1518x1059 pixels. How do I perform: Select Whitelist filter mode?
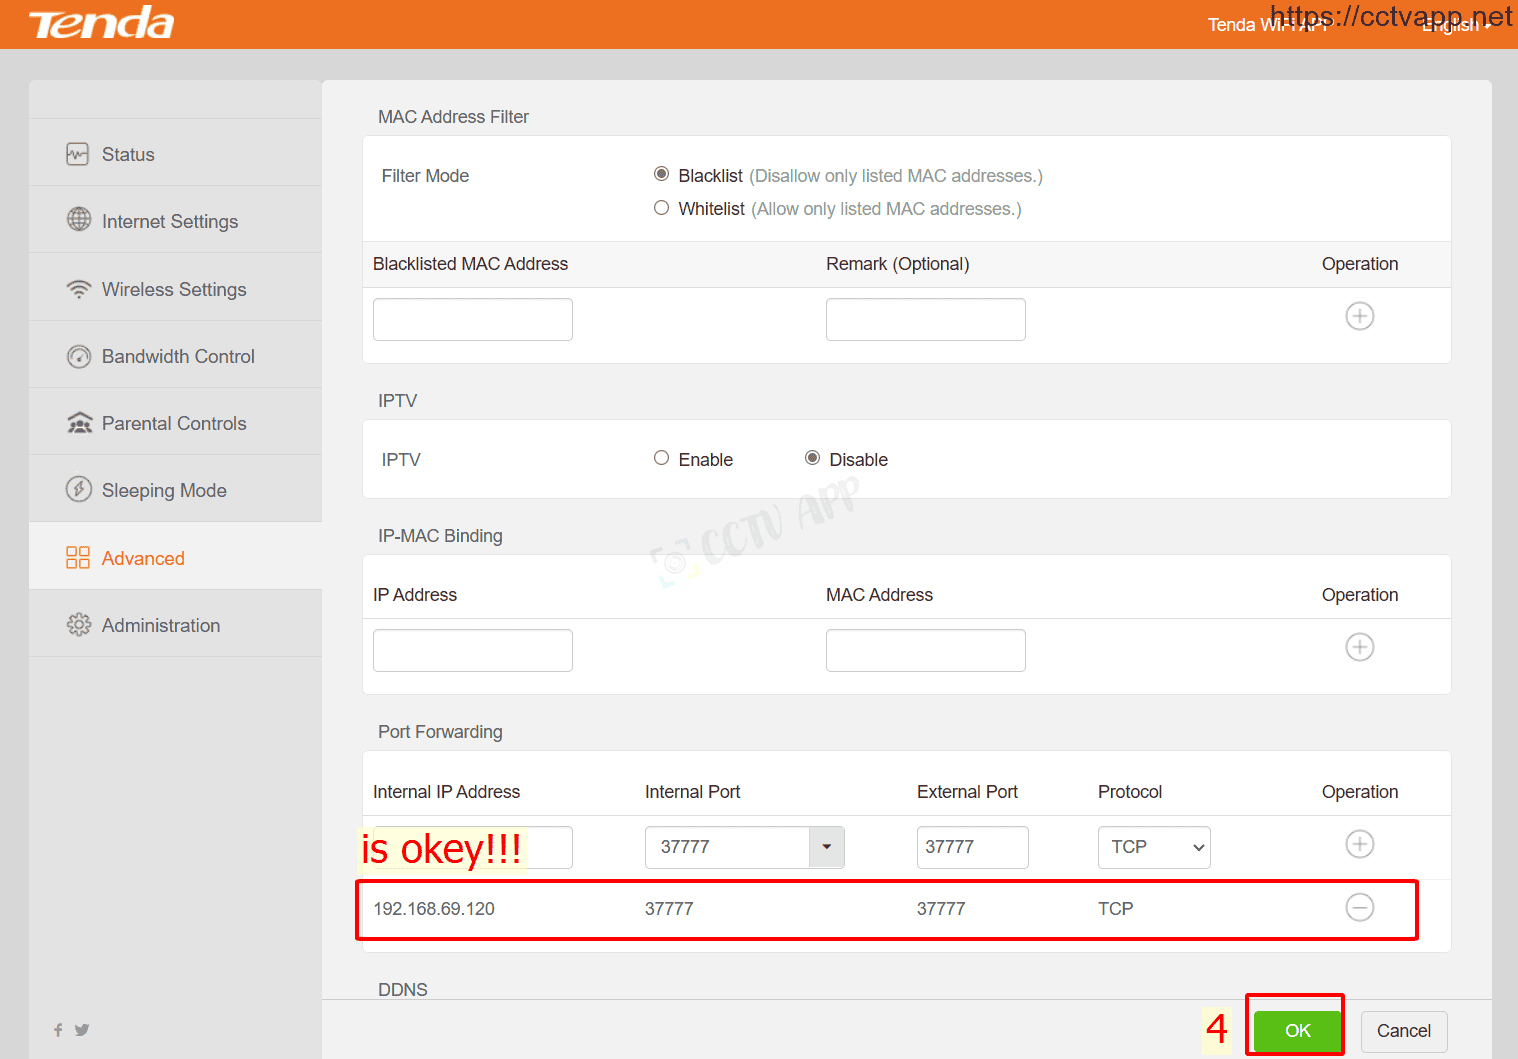point(661,208)
